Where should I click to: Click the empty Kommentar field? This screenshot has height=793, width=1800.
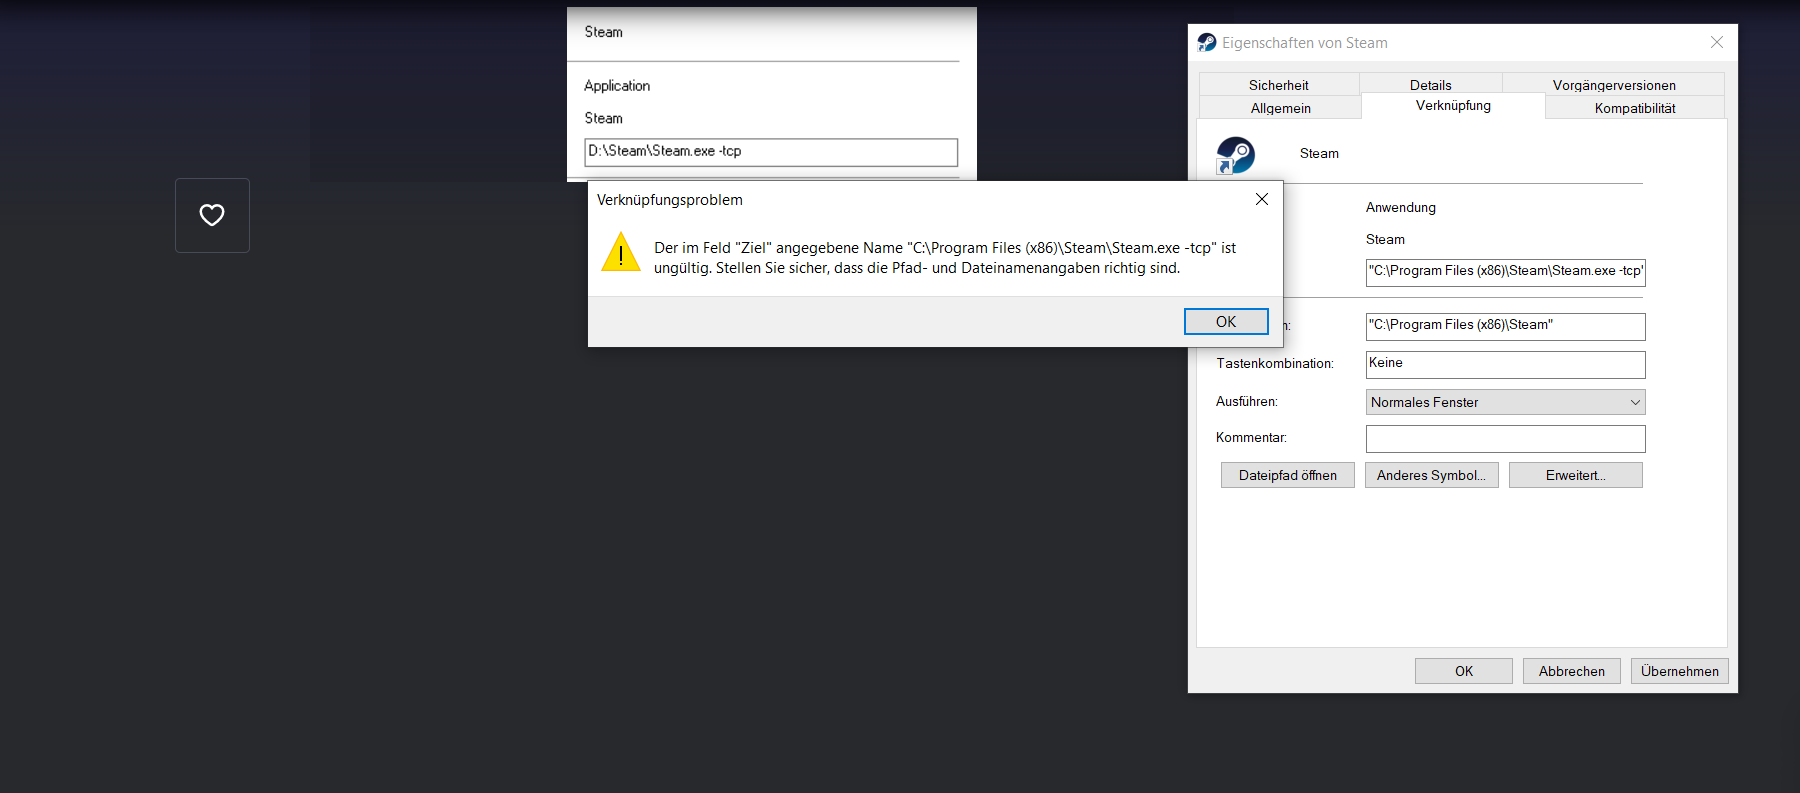click(1505, 438)
